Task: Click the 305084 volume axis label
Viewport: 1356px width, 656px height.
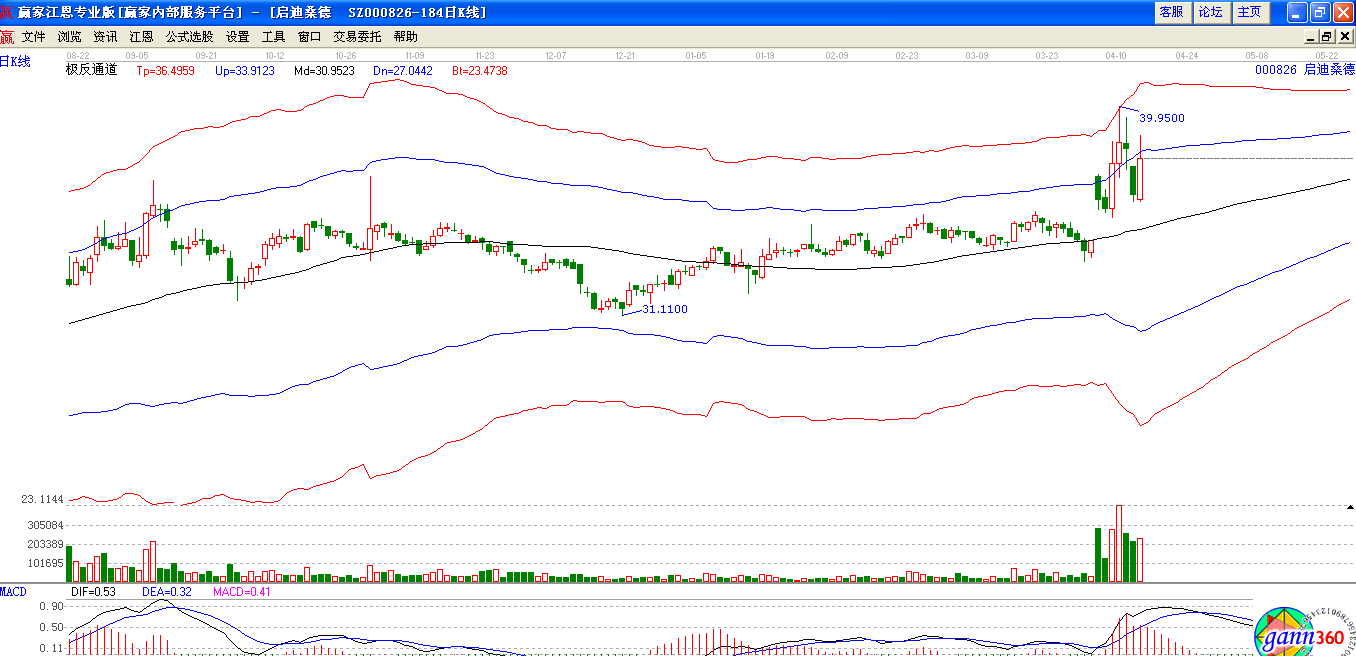Action: (x=46, y=525)
